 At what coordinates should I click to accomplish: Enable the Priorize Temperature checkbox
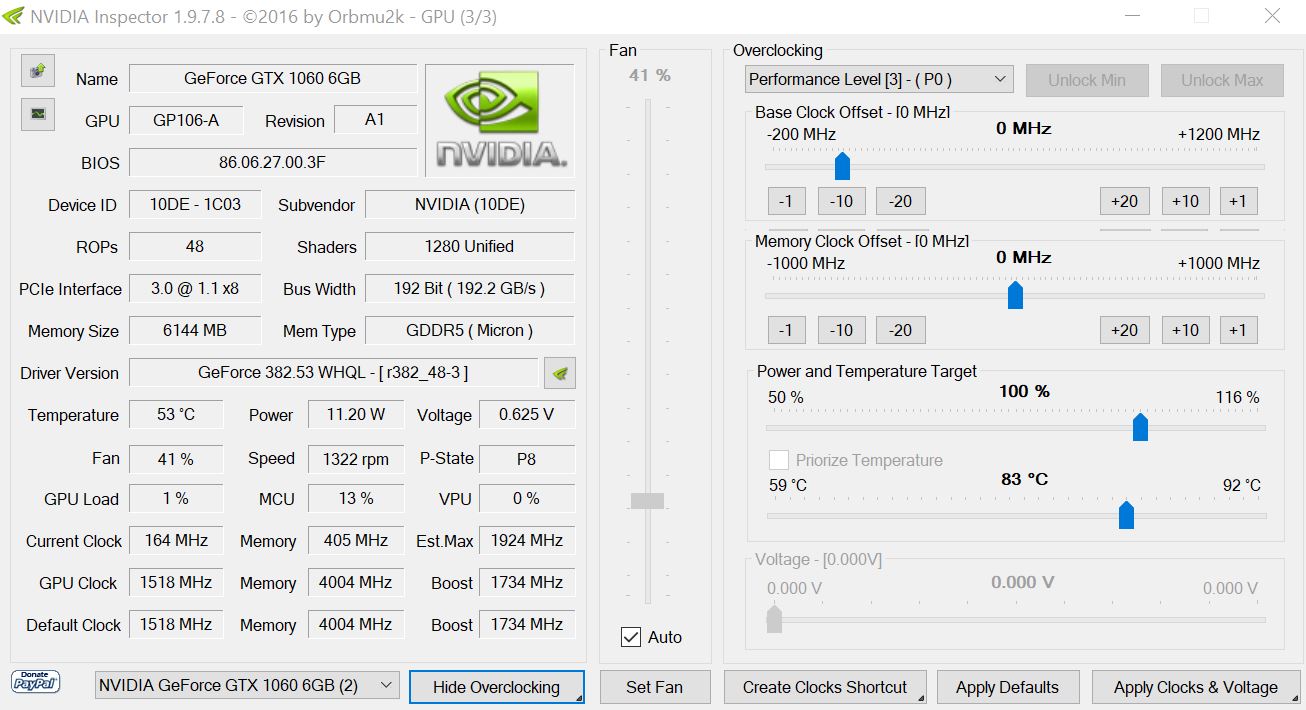pyautogui.click(x=779, y=460)
